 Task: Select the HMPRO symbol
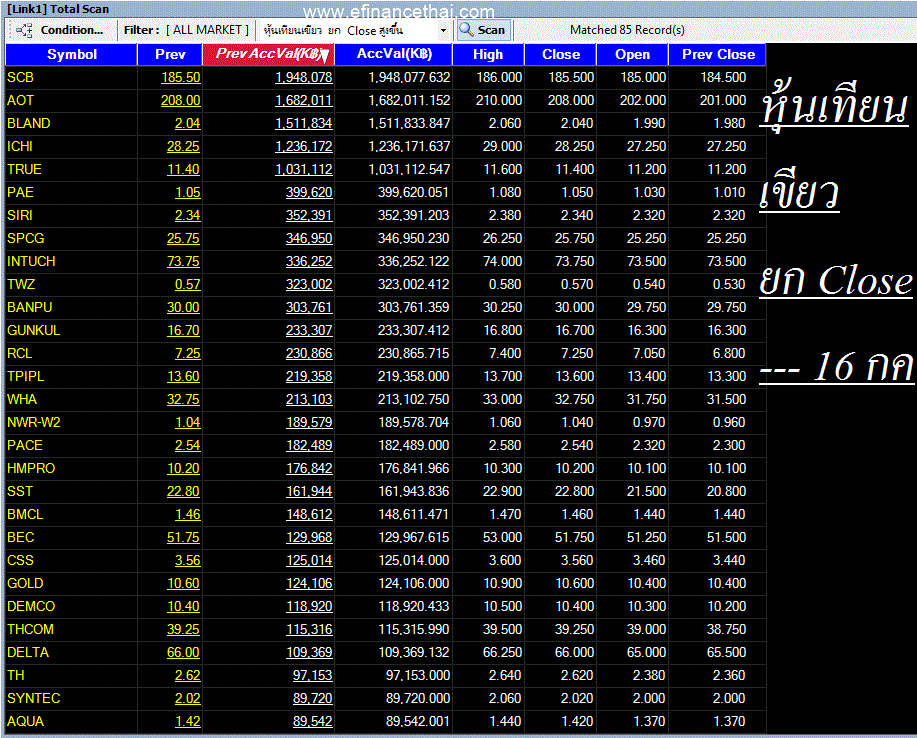31,468
